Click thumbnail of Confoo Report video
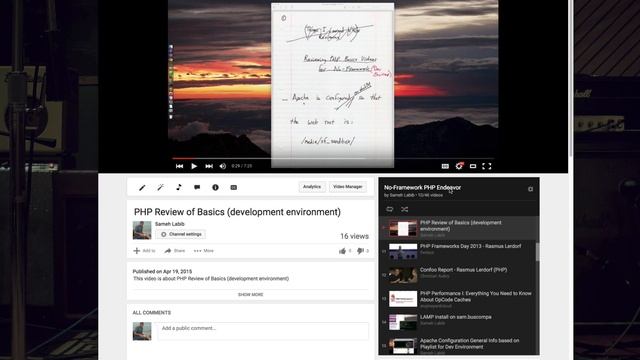 402,275
